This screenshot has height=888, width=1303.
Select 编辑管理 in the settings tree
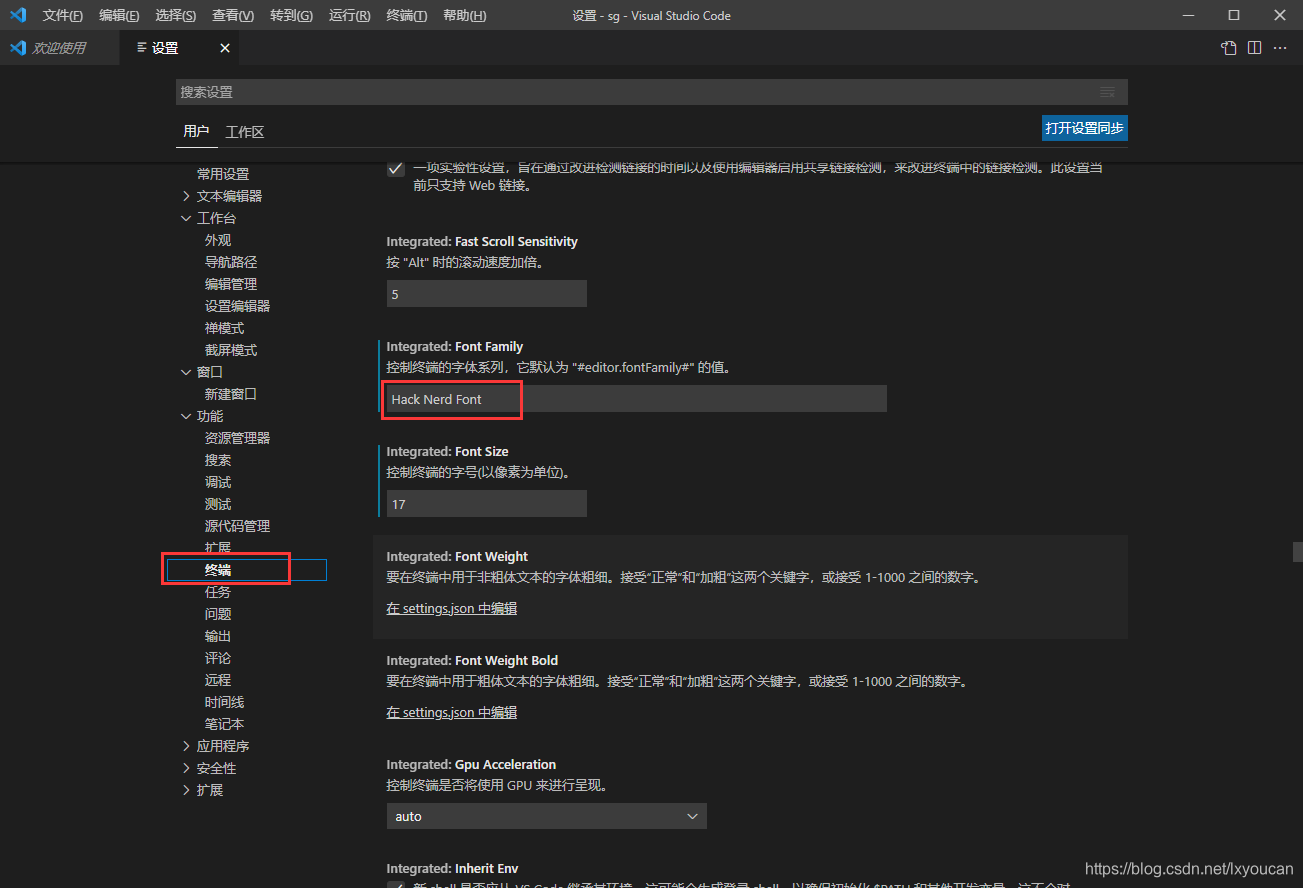[231, 284]
